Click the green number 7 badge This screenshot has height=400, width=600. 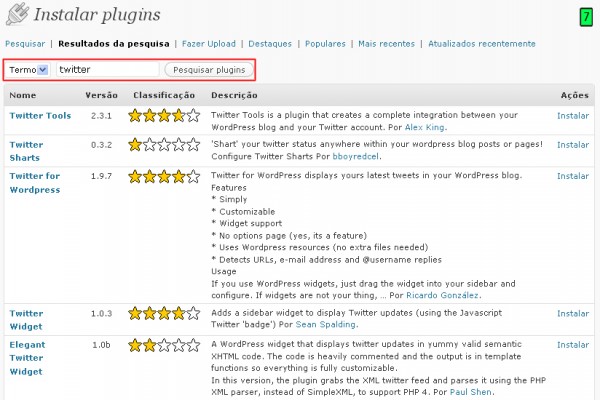coord(586,17)
